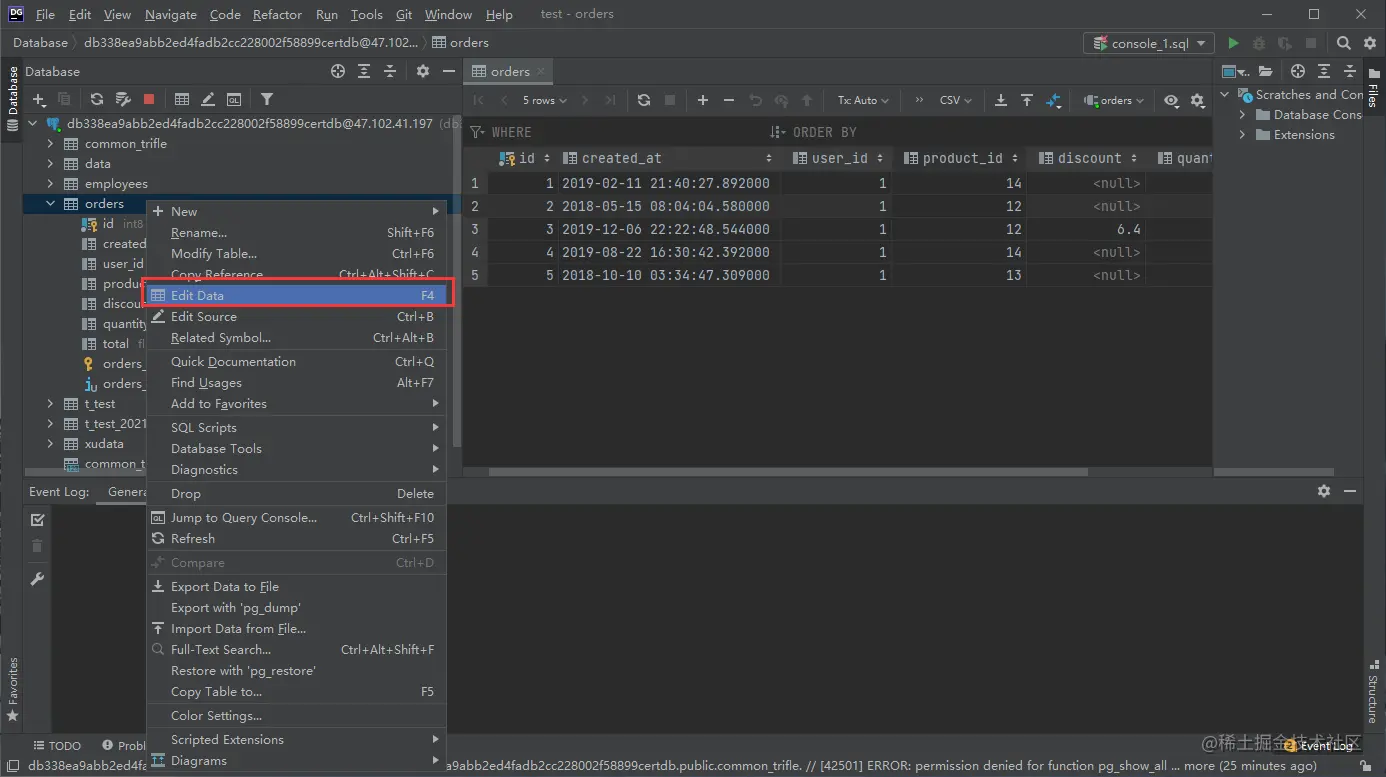Sort by the created_at column header
This screenshot has width=1386, height=777.
coord(668,158)
